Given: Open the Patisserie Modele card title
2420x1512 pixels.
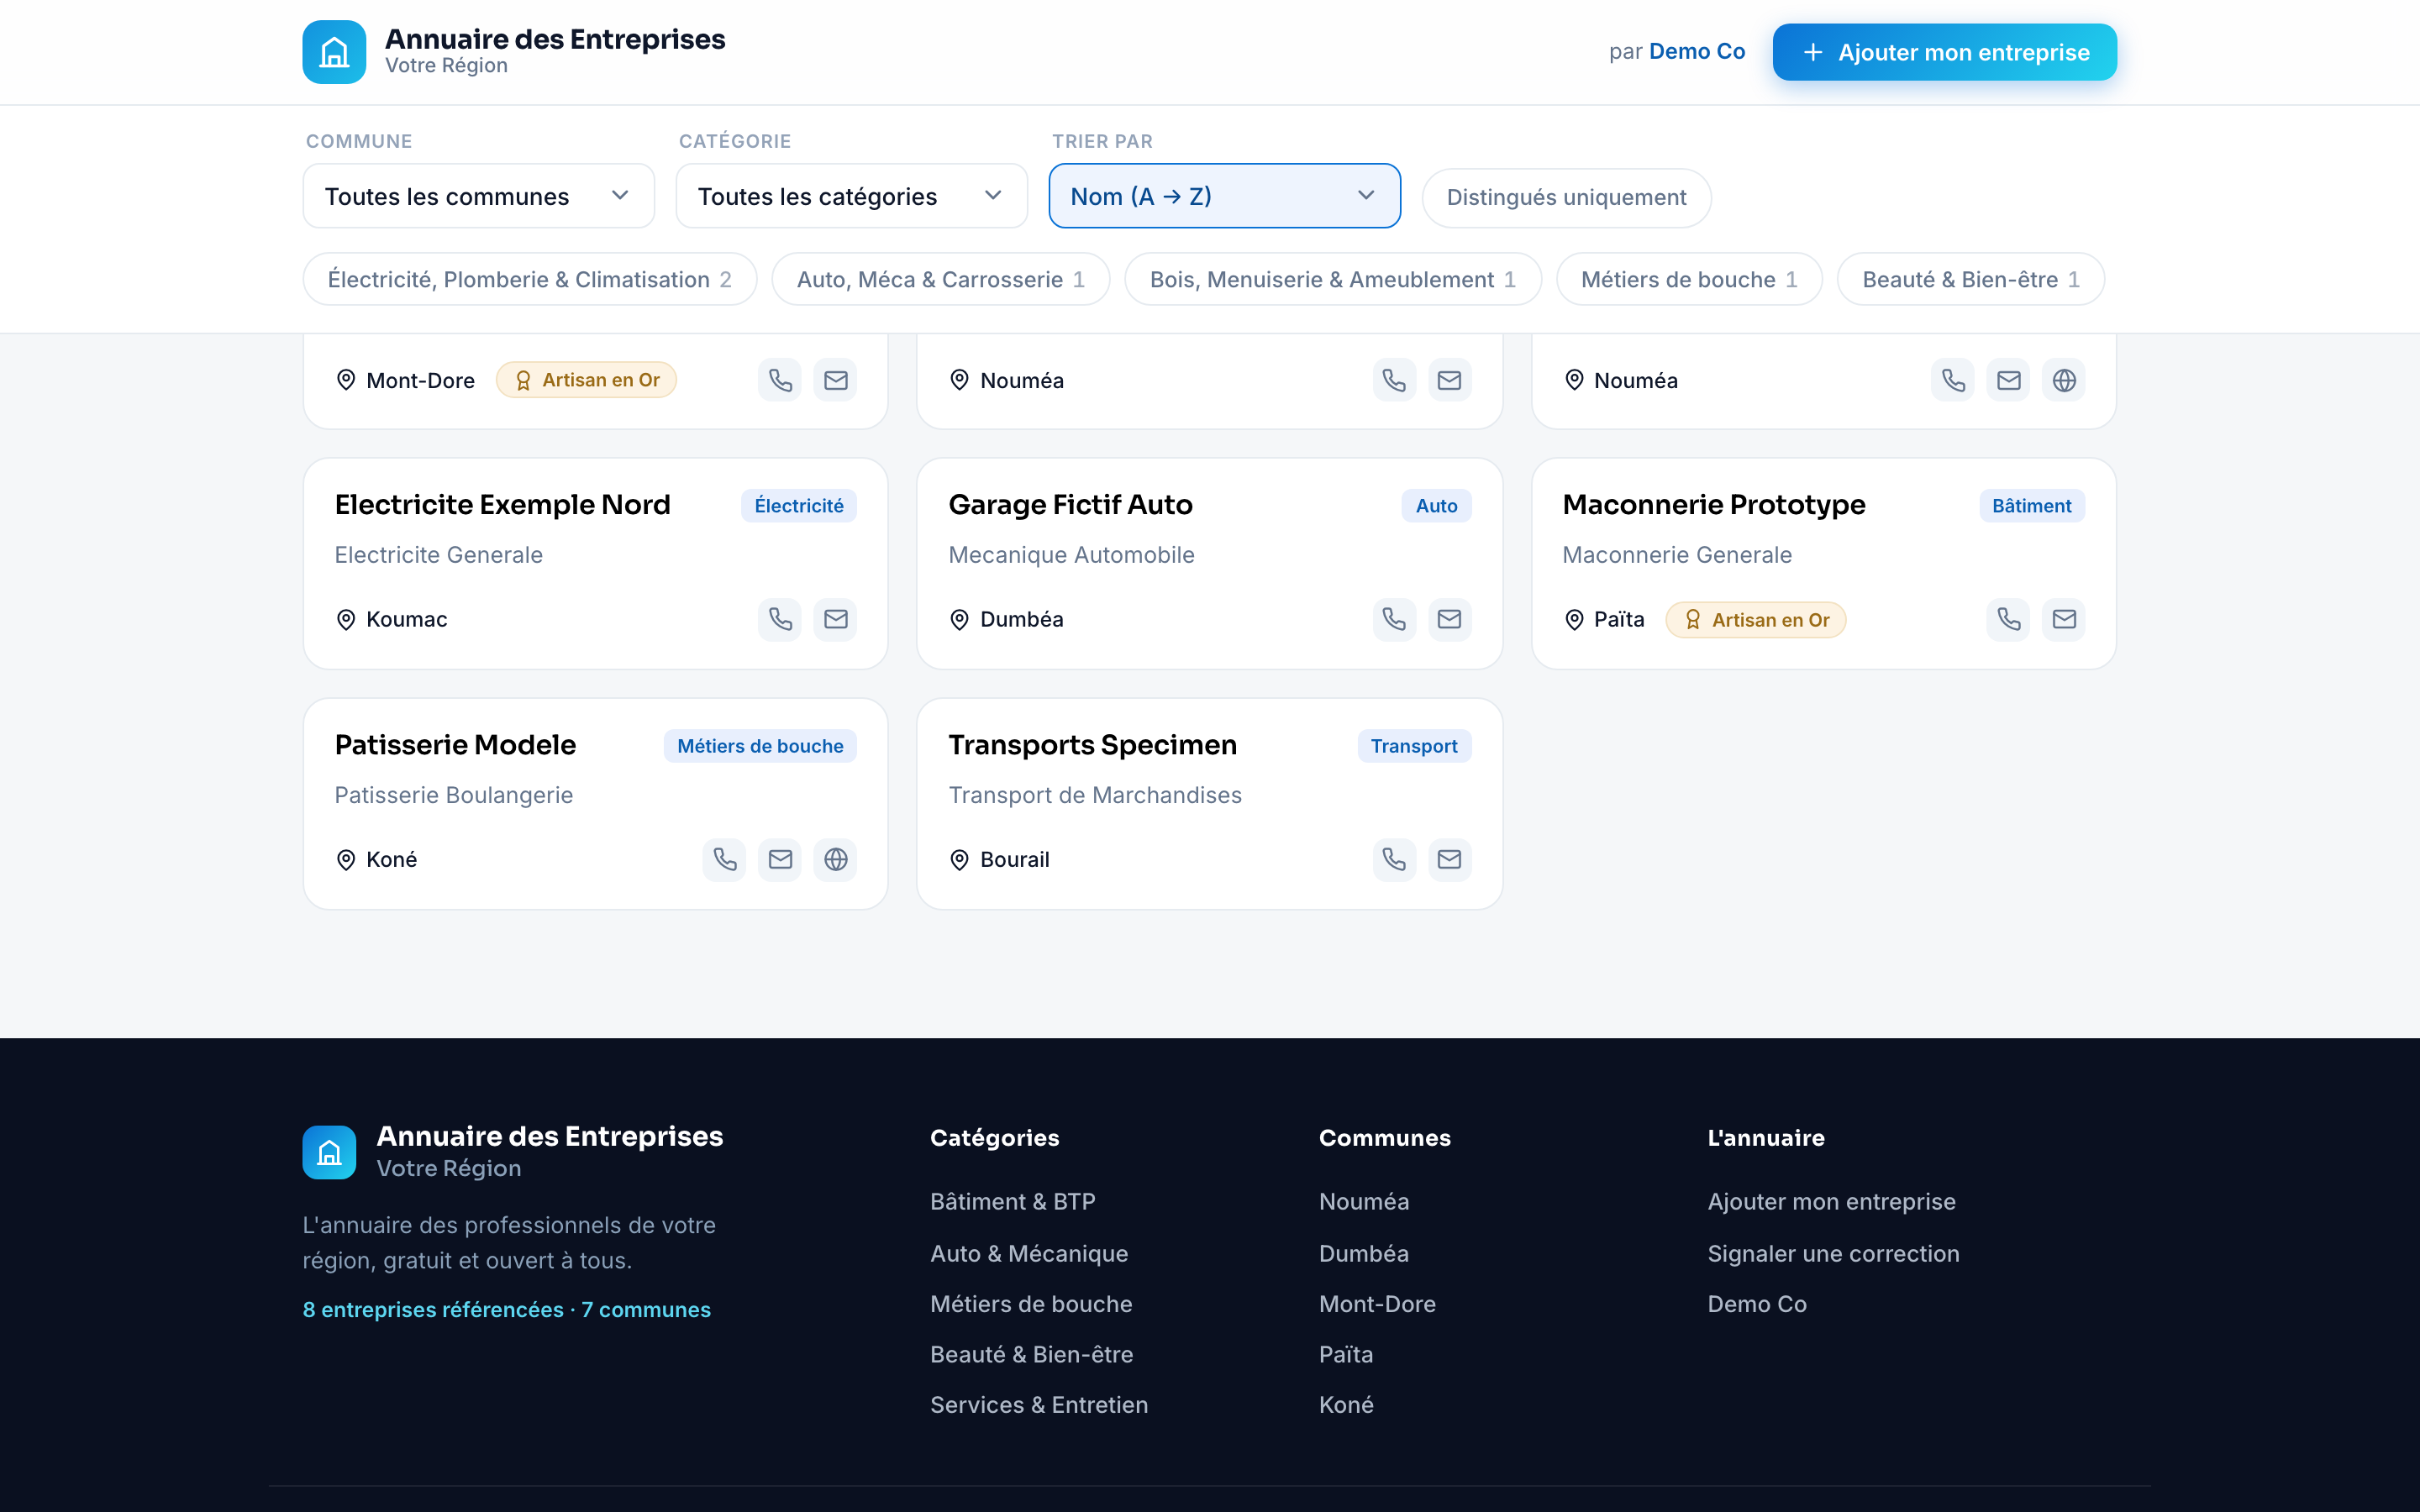Looking at the screenshot, I should [455, 745].
